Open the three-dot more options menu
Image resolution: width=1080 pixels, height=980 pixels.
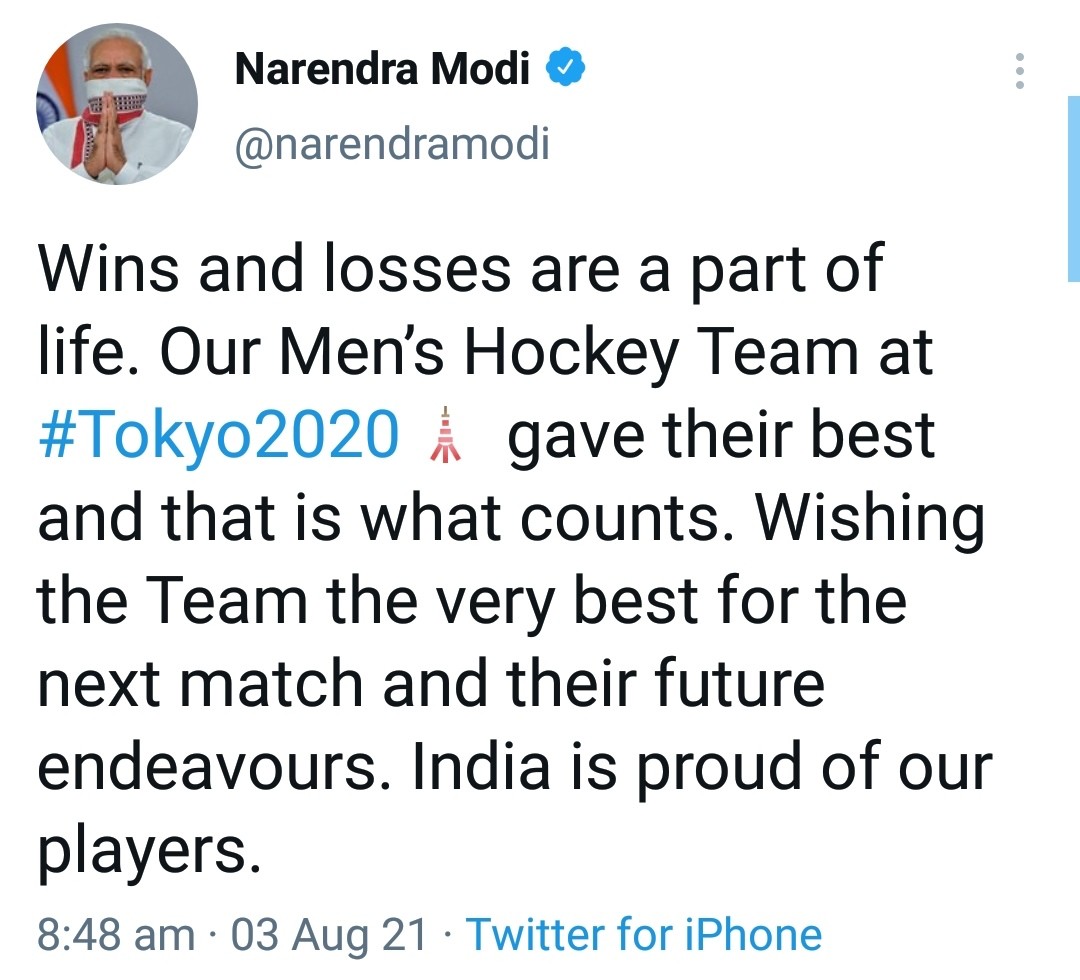[x=1019, y=71]
